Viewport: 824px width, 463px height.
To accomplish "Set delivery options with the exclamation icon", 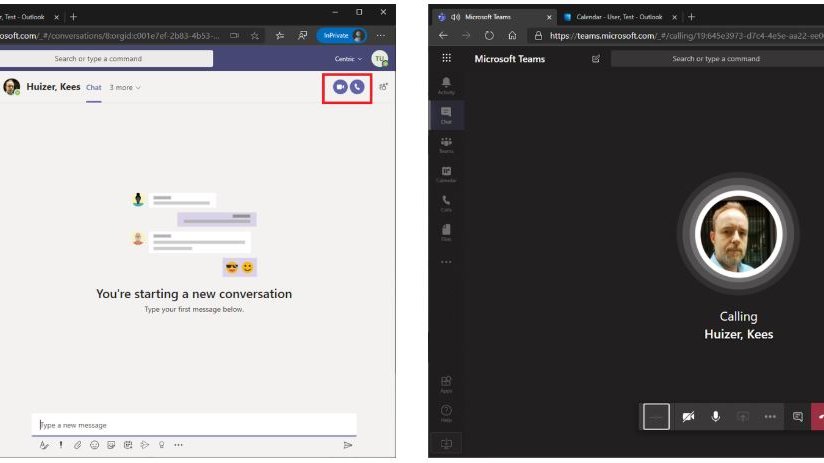I will [x=61, y=445].
